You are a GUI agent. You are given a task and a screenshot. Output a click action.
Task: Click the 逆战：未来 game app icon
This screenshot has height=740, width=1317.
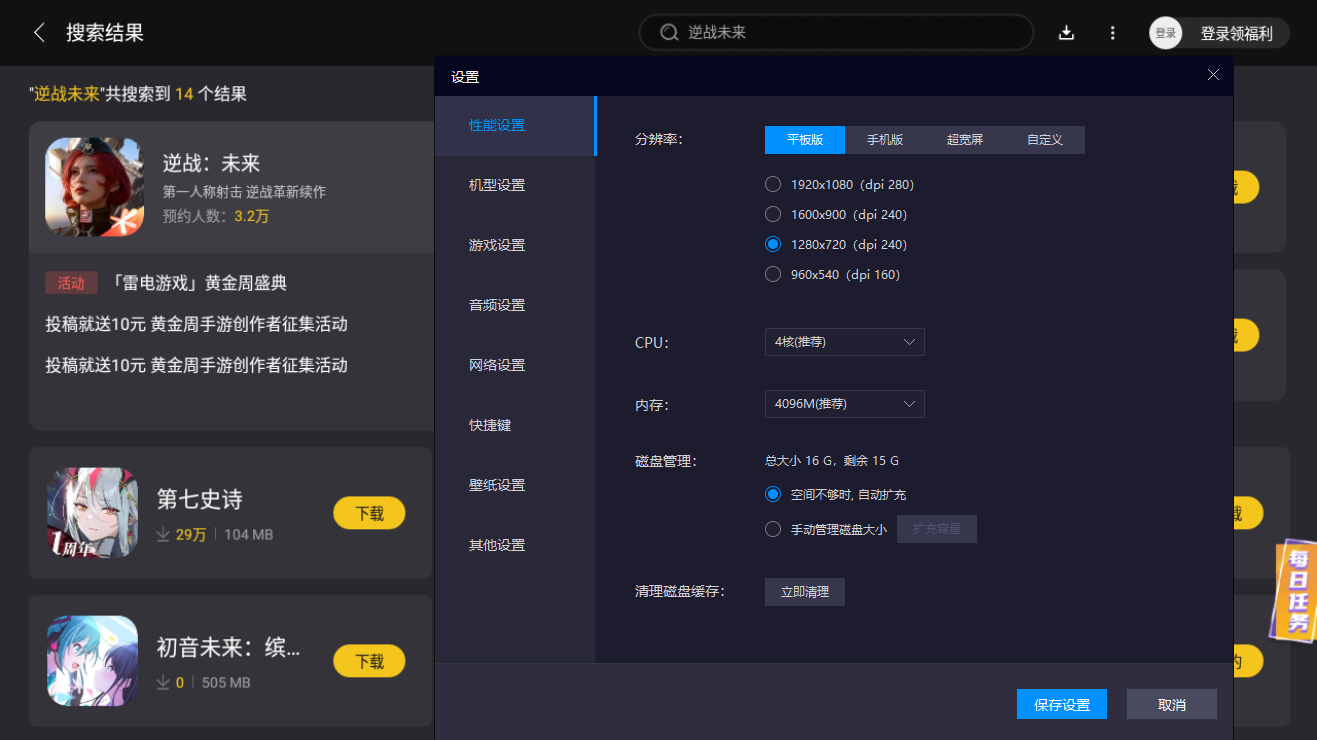pos(93,188)
